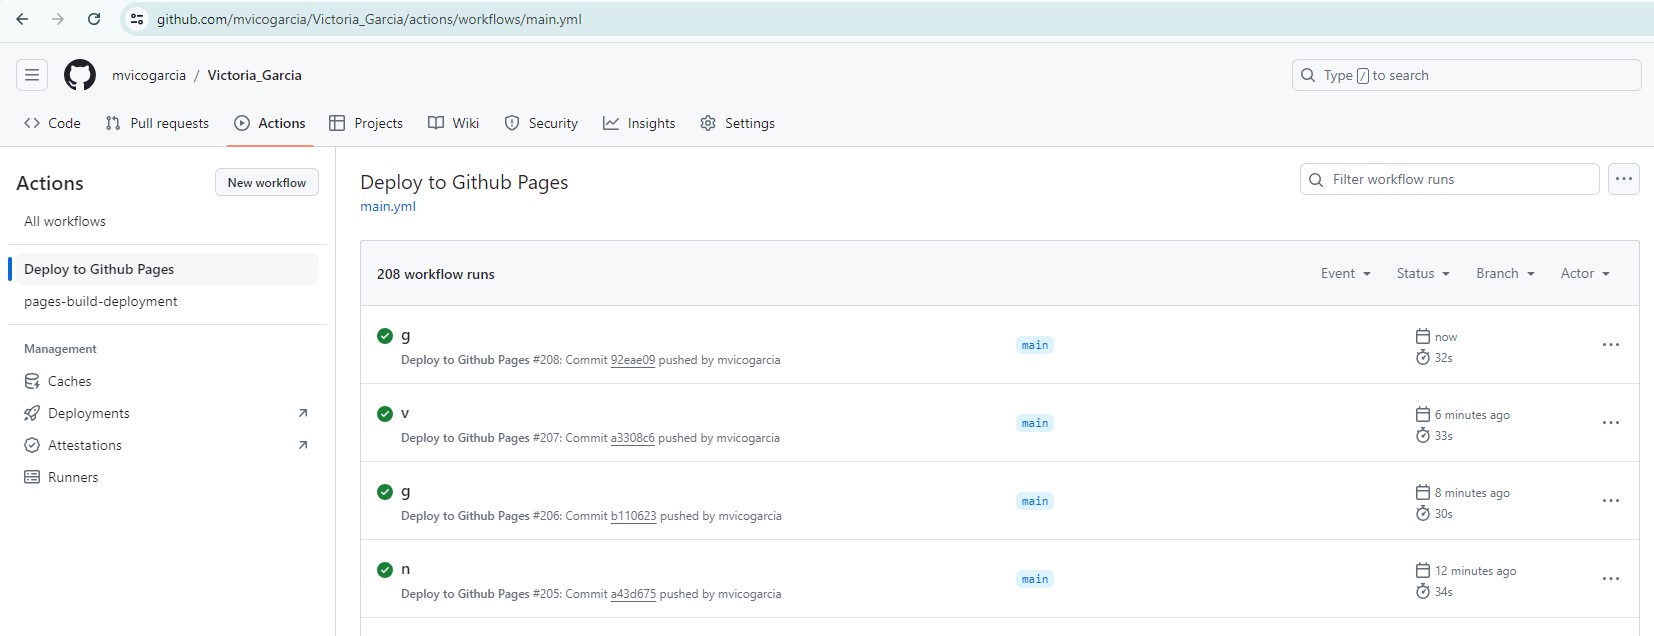This screenshot has height=636, width=1654.
Task: Open success status icon for run #208
Action: 385,336
